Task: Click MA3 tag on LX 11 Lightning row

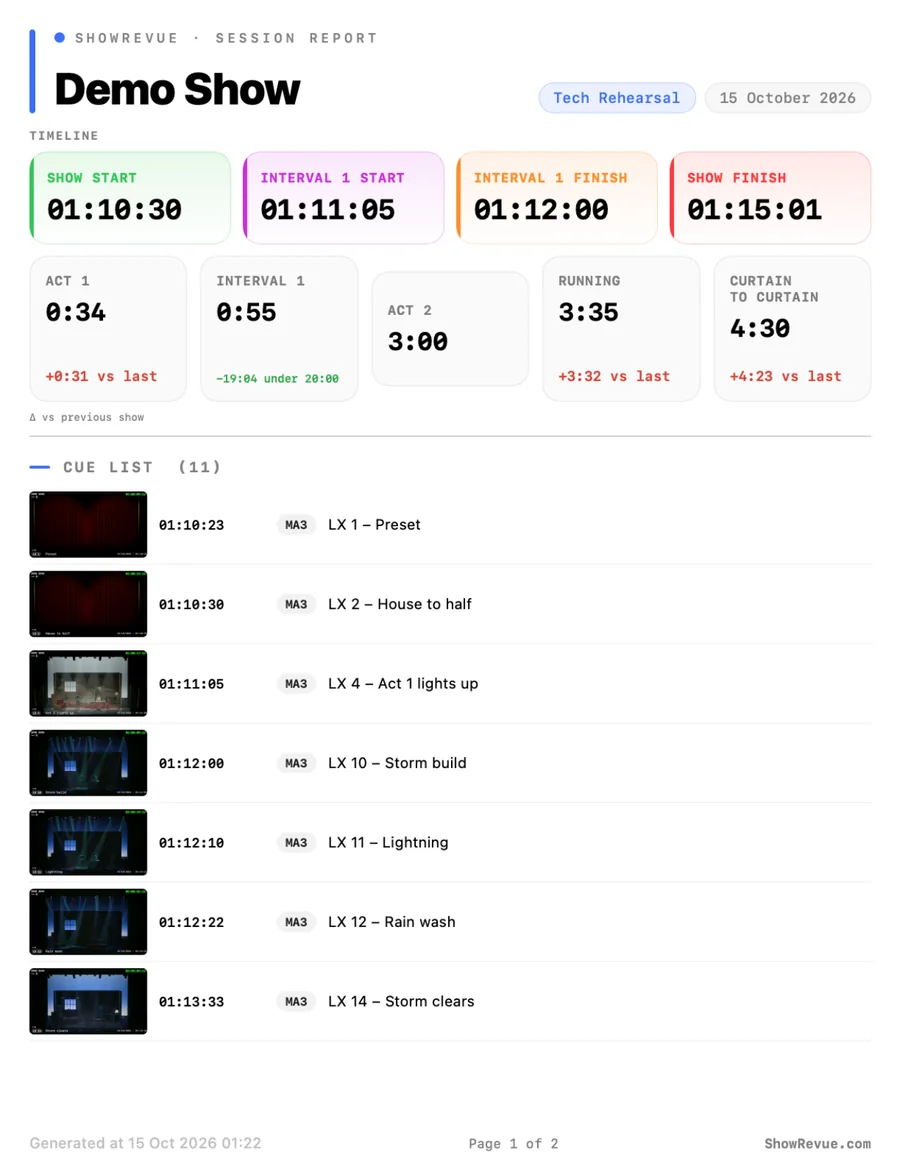Action: (296, 843)
